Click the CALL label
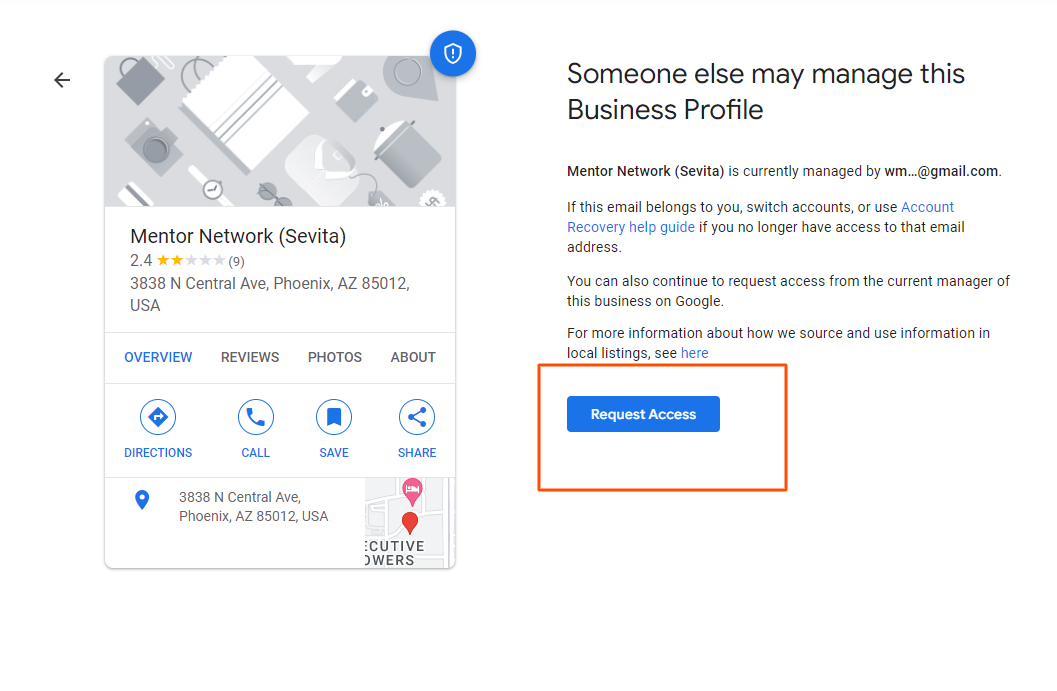The height and width of the screenshot is (691, 1057). [x=255, y=452]
